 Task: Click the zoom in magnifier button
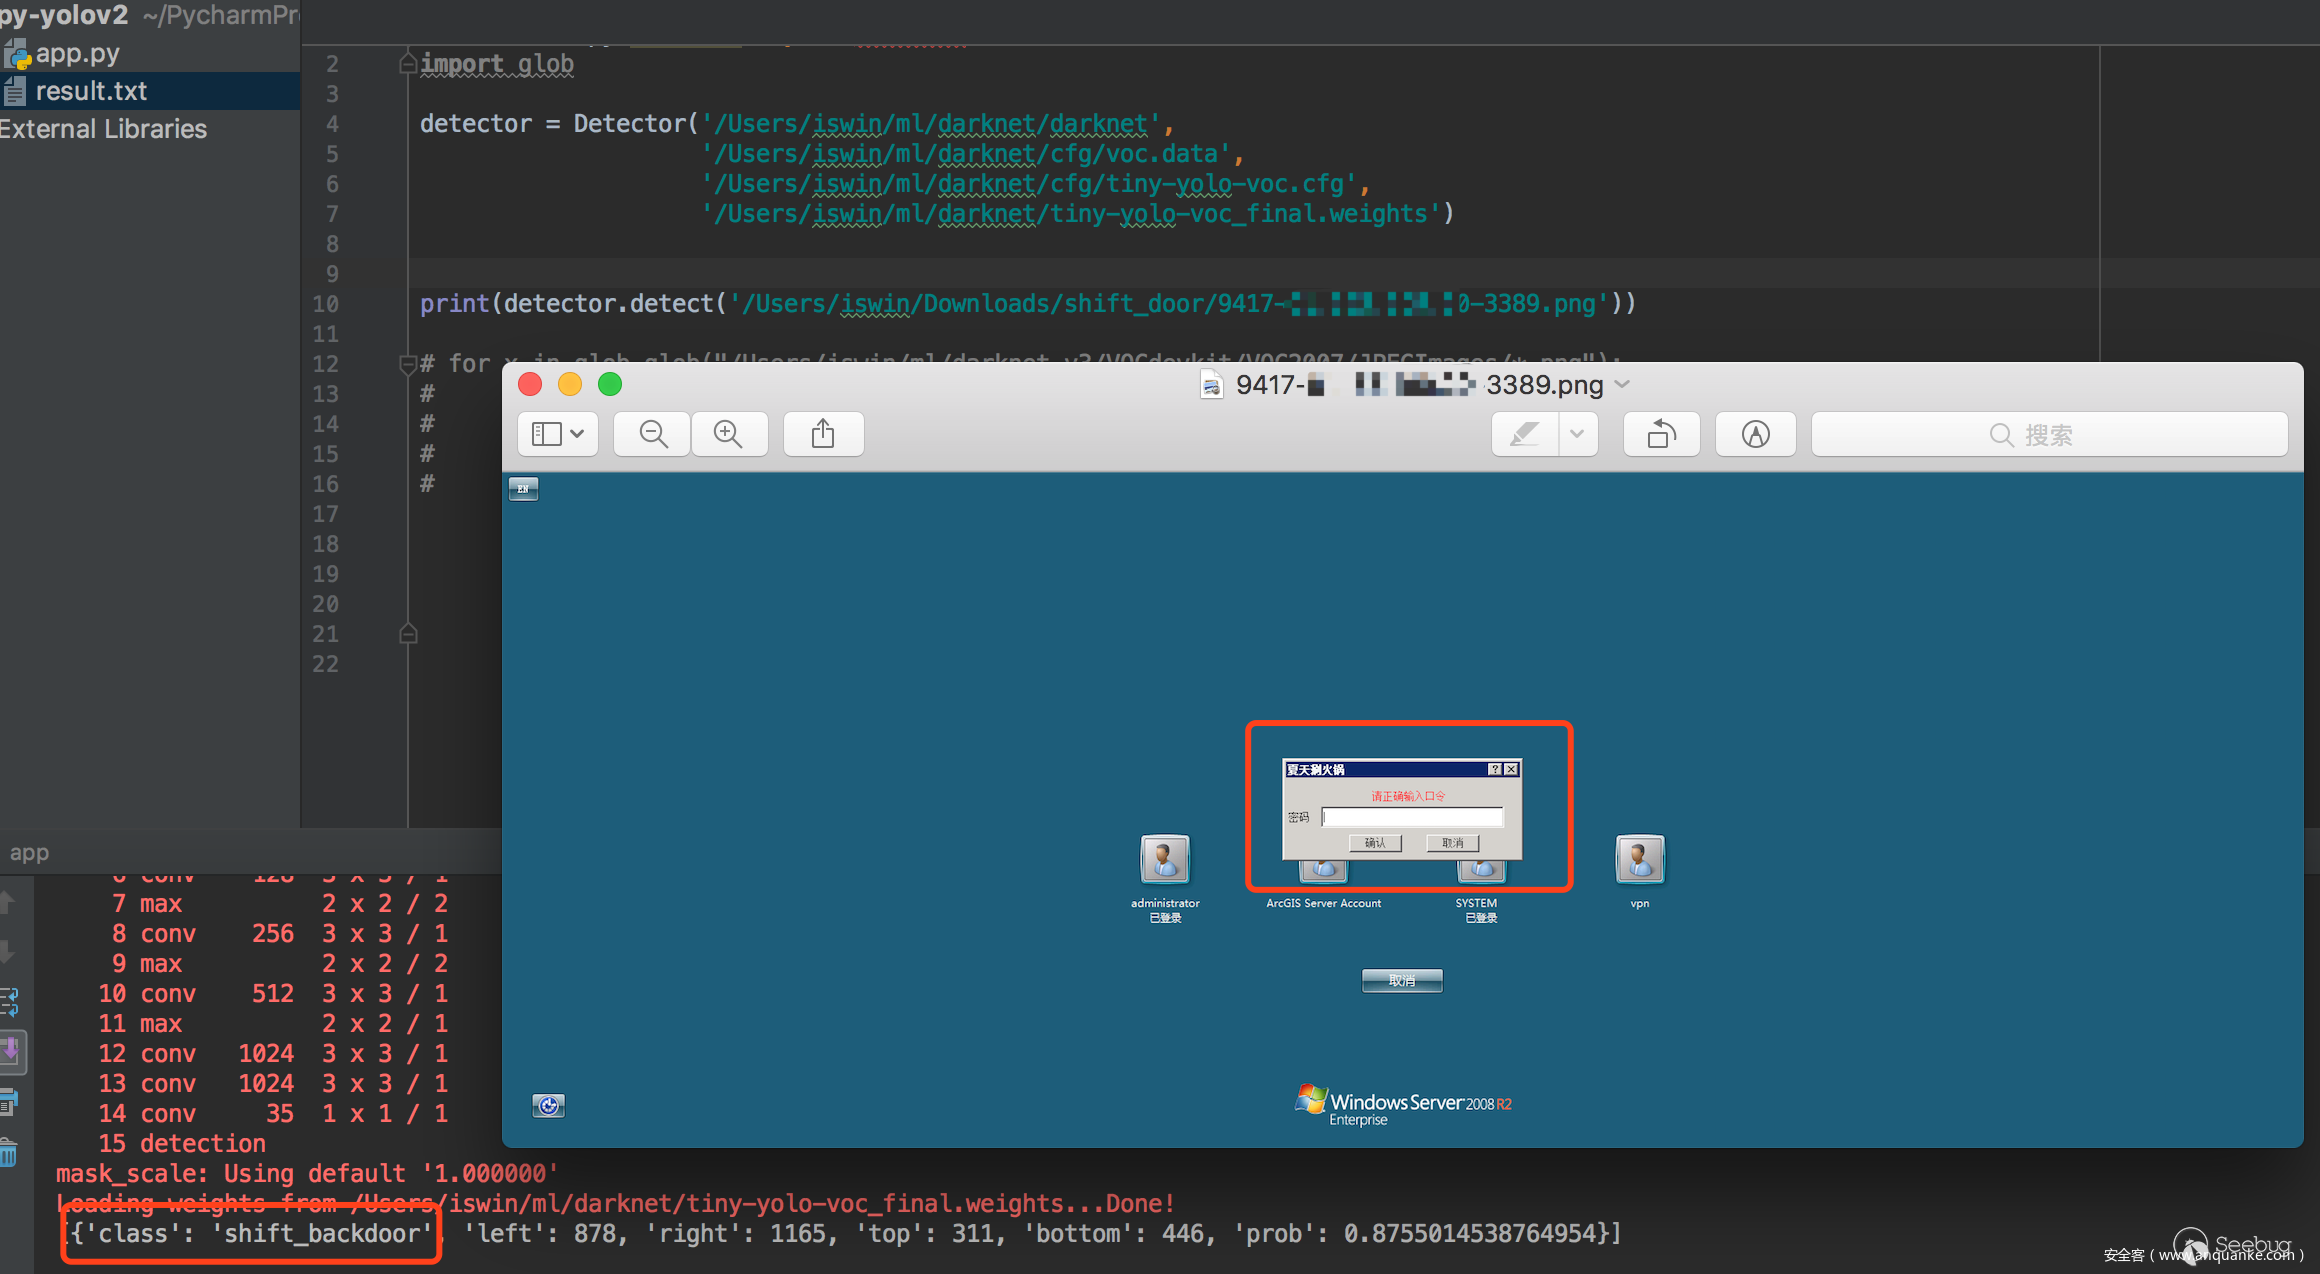coord(728,434)
